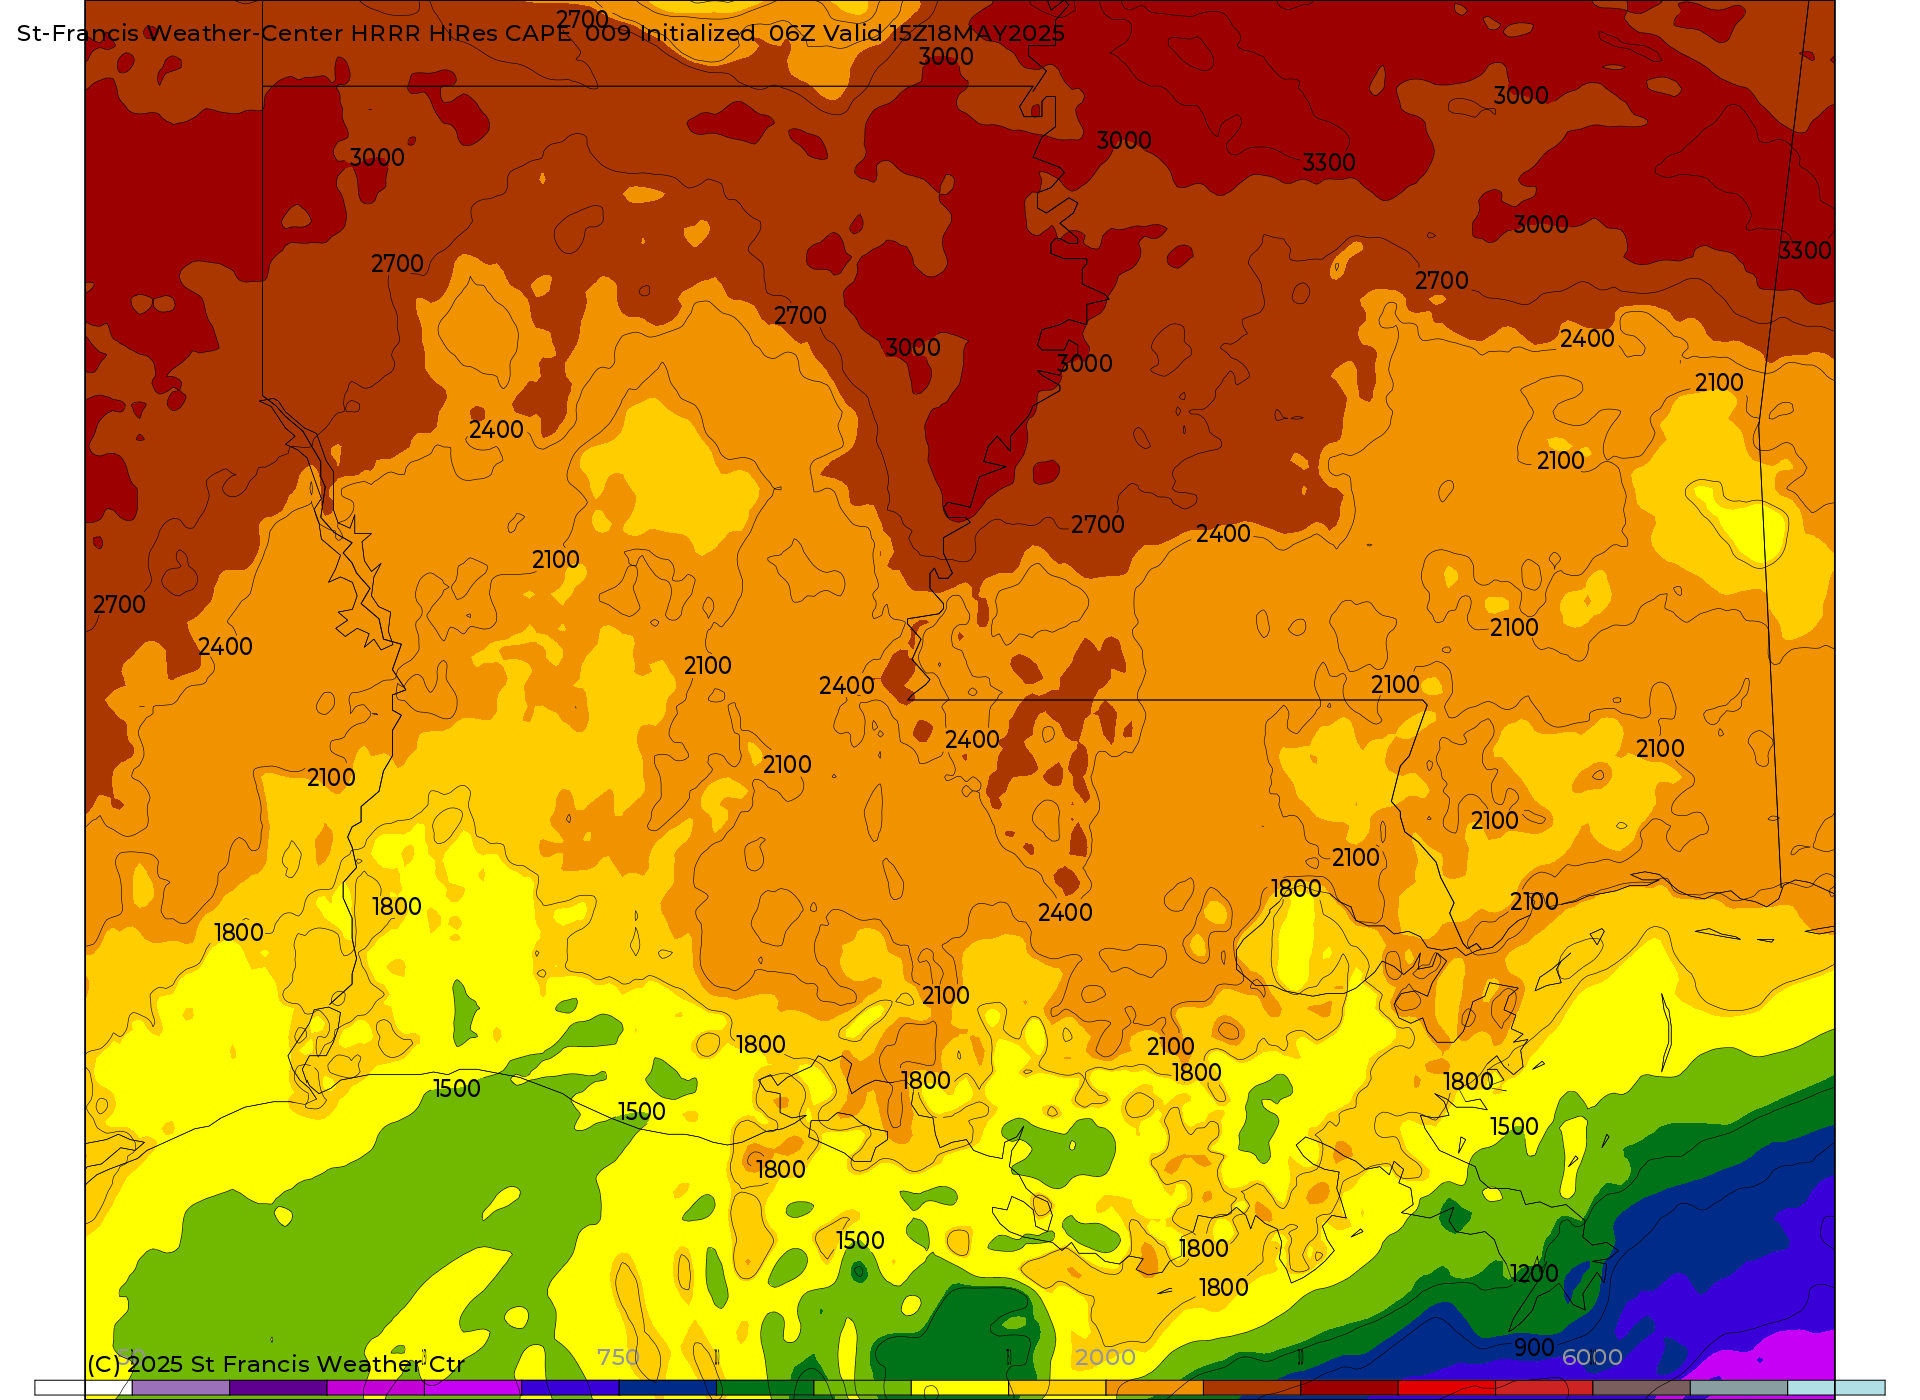Click the 900 contour label
This screenshot has width=1920, height=1400.
1534,1347
